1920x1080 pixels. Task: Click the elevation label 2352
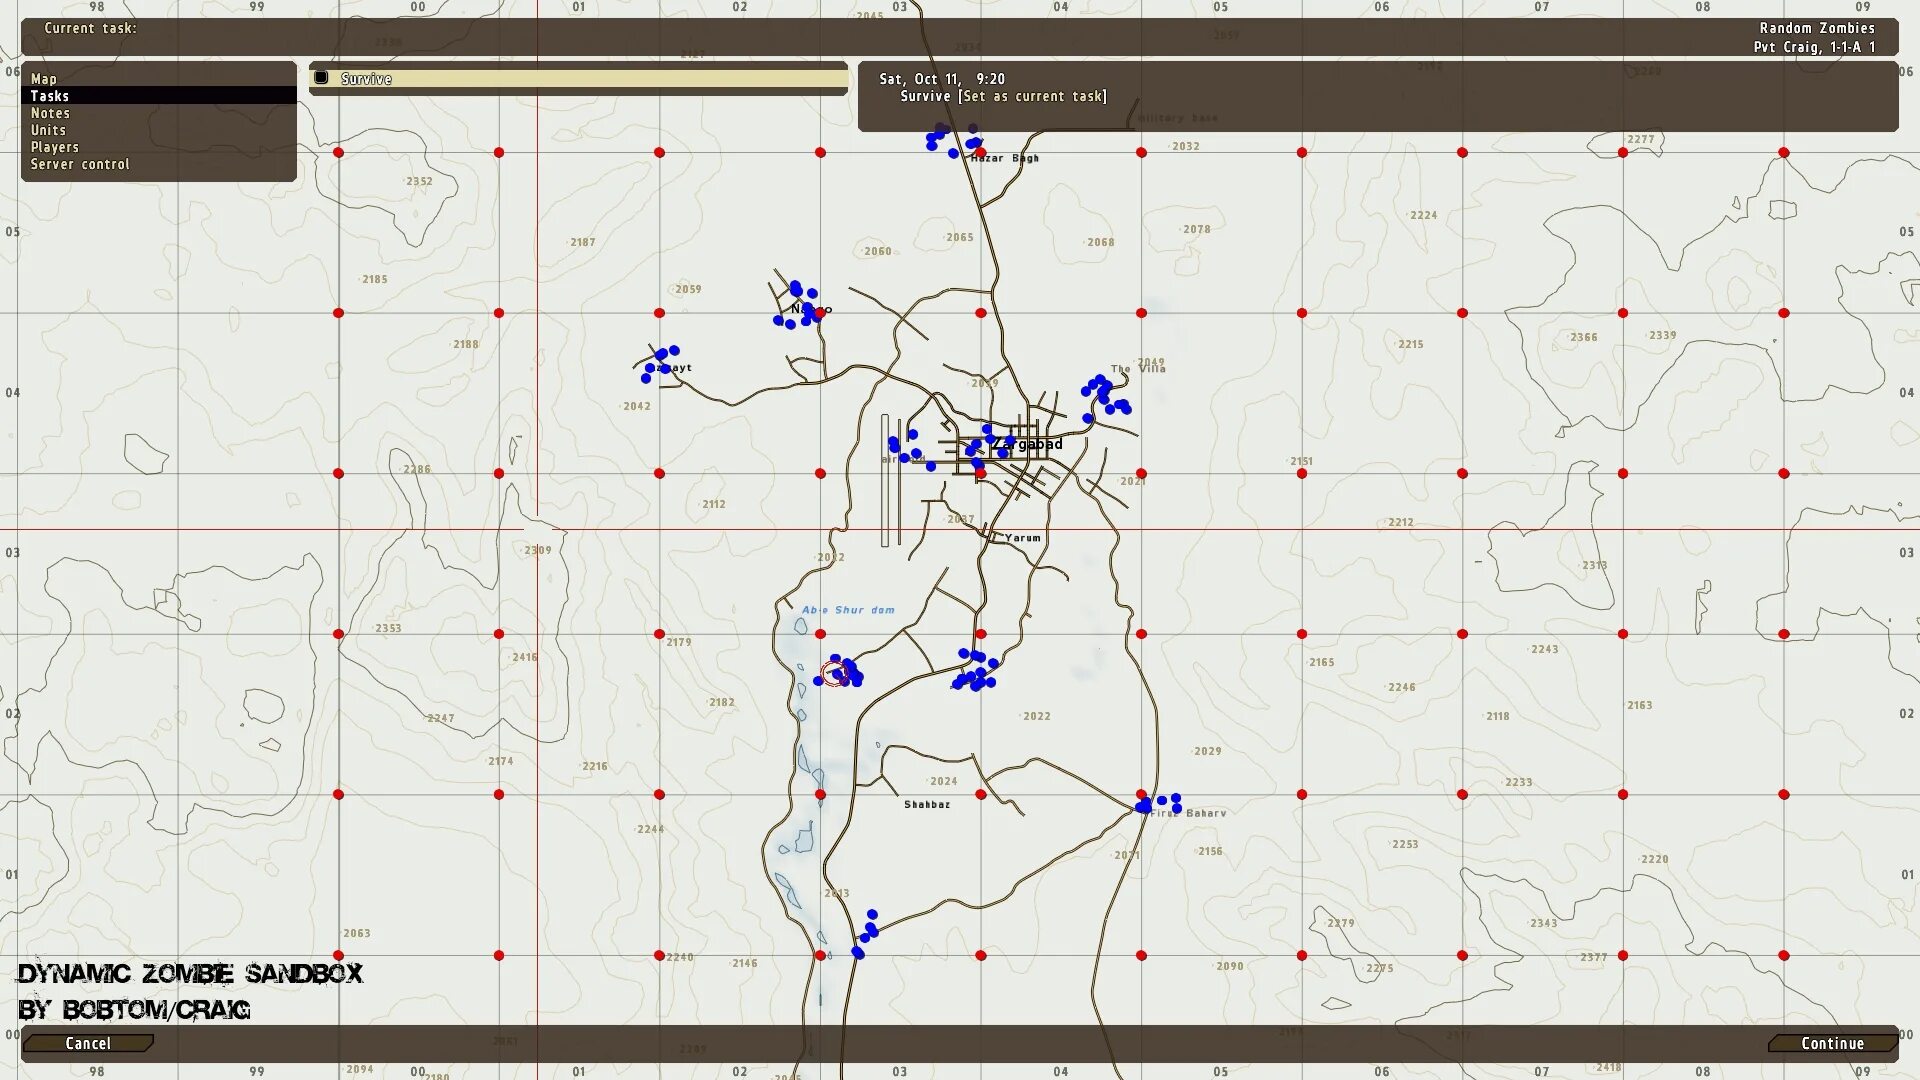tap(419, 182)
